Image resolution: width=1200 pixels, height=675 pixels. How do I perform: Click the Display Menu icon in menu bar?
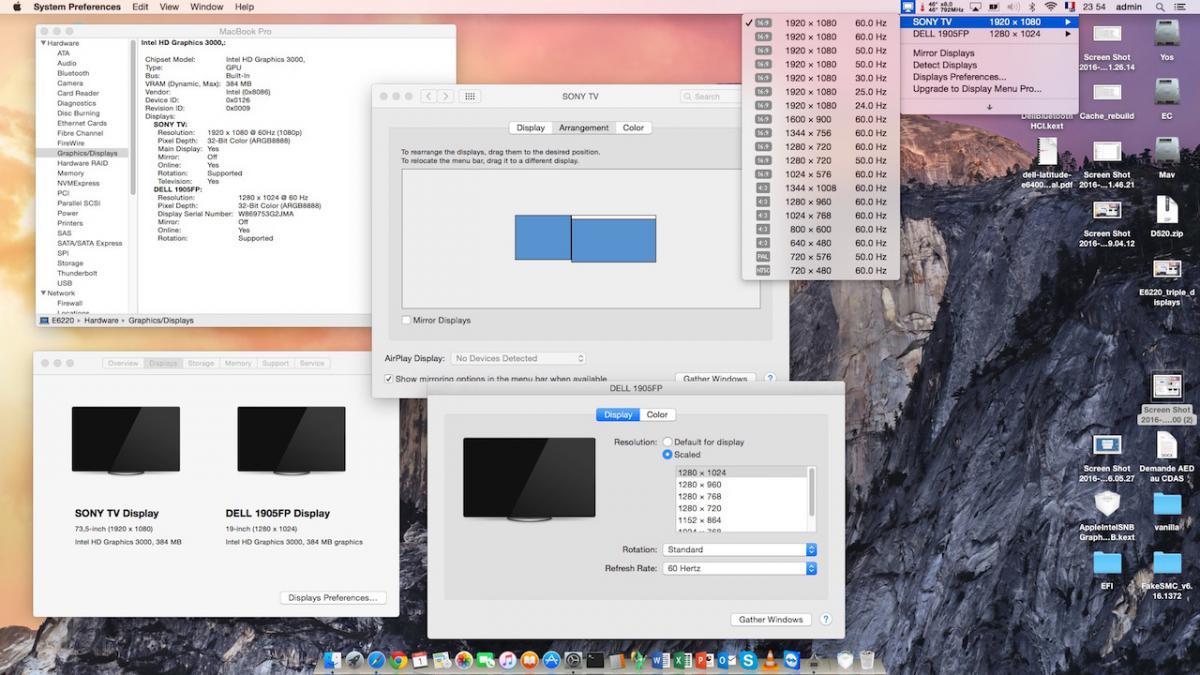tap(908, 6)
